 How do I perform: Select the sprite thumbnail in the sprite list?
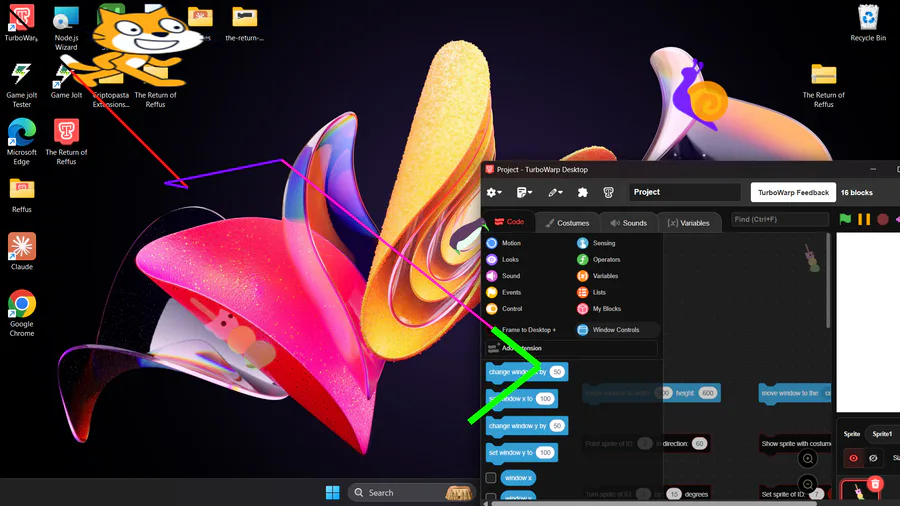coord(858,492)
